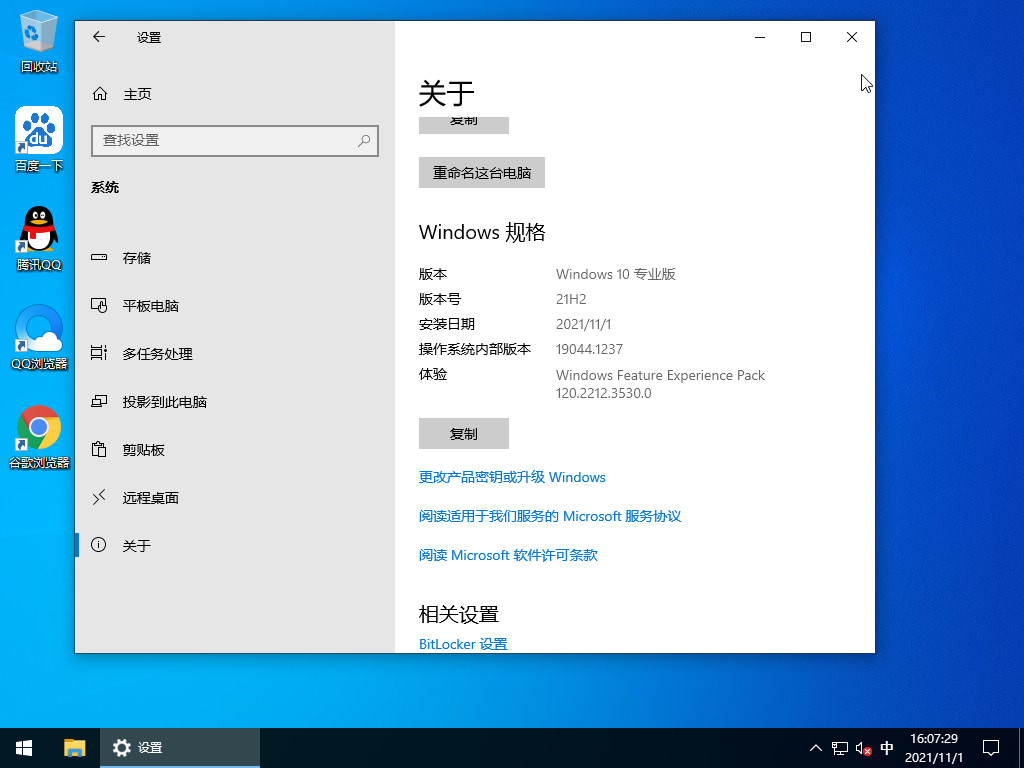
Task: Click the 查找设置 search field
Action: pos(234,141)
